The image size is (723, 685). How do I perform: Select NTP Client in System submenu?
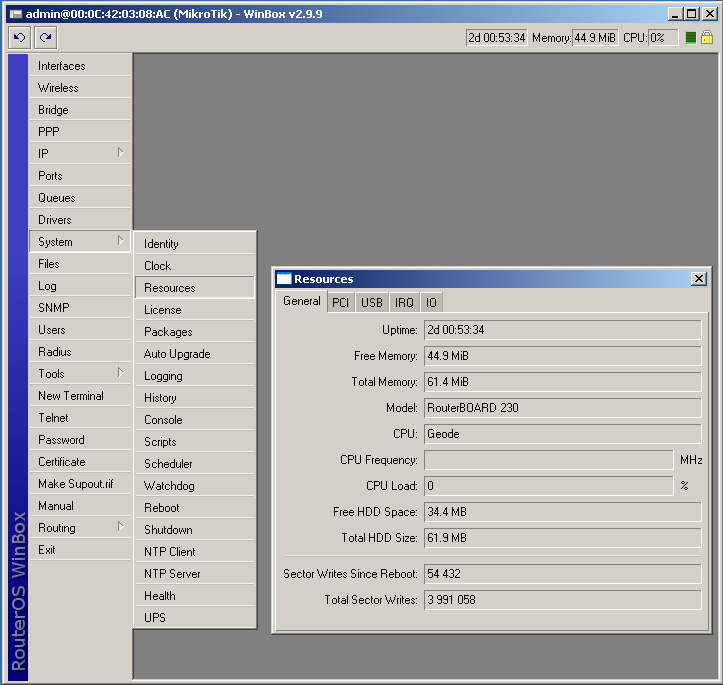[x=195, y=552]
